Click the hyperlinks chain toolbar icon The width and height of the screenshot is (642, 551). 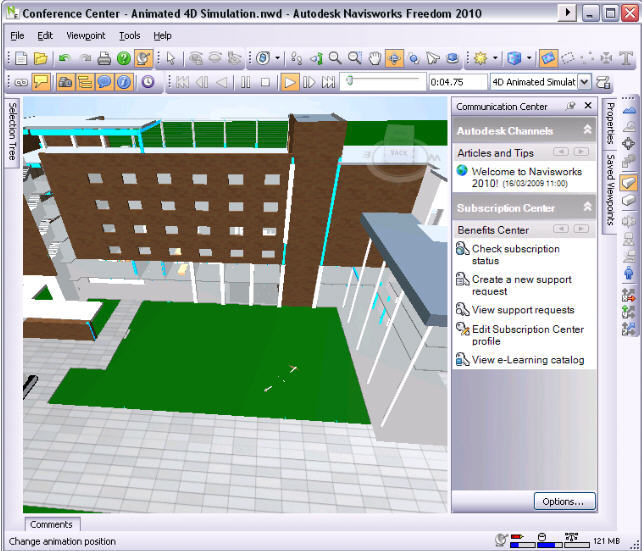(21, 82)
